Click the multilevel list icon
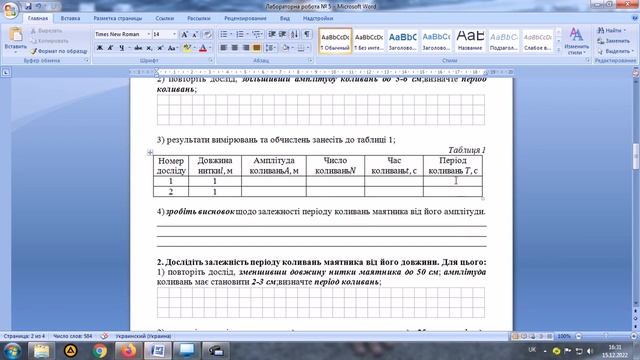The width and height of the screenshot is (640, 360). click(x=256, y=35)
